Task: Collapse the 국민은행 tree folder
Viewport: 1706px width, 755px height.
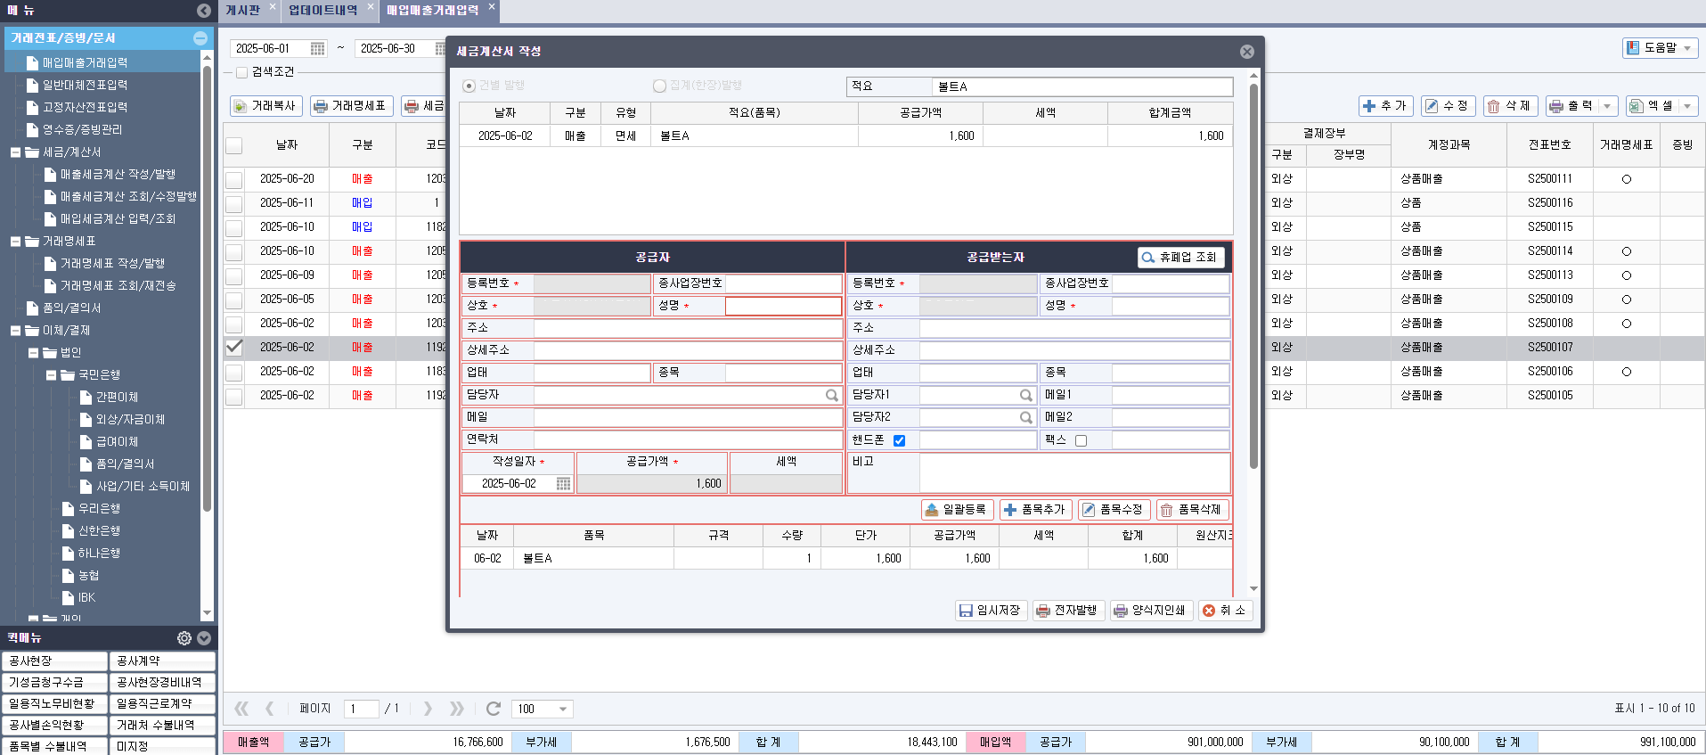Action: [51, 375]
